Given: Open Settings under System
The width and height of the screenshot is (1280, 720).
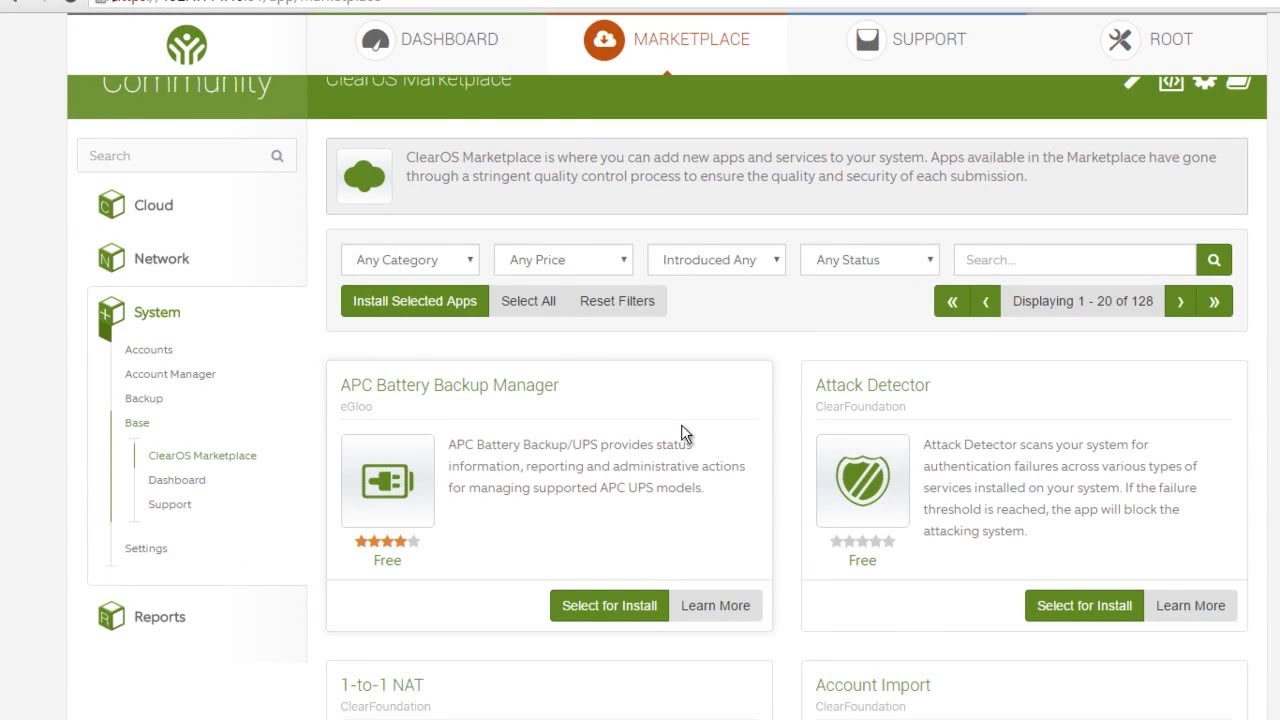Looking at the screenshot, I should (146, 548).
